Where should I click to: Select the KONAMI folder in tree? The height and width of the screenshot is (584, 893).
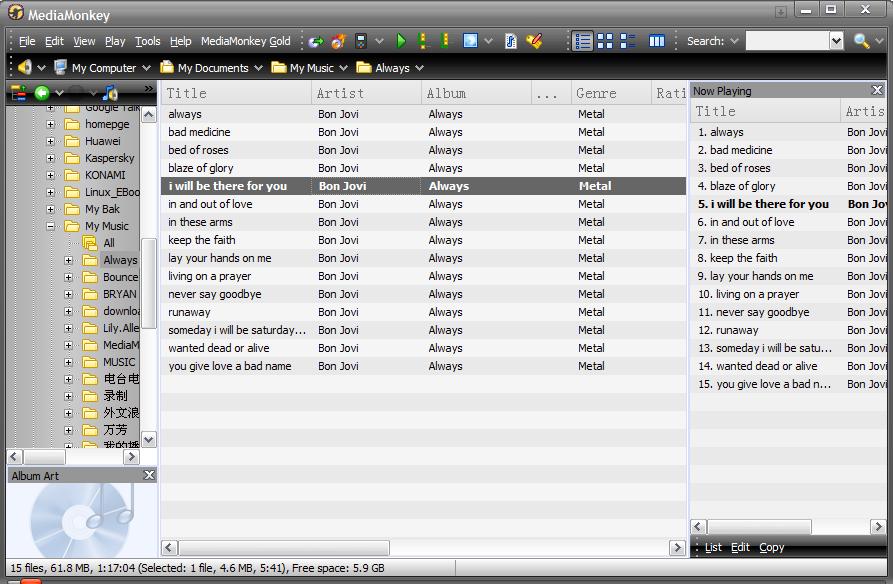tap(105, 175)
